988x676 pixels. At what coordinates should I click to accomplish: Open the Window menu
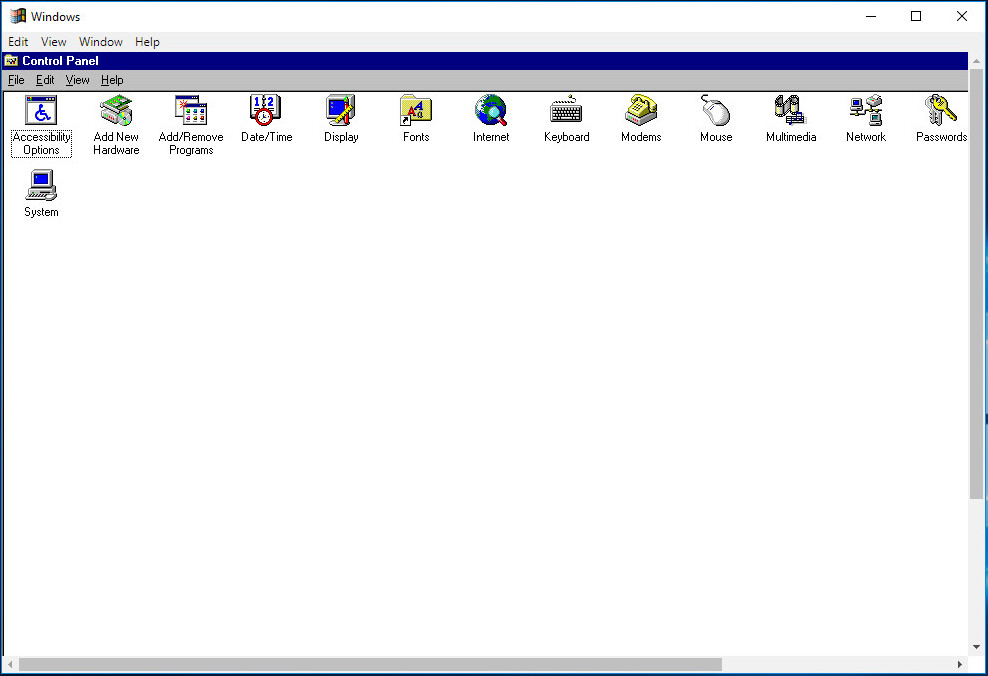click(x=101, y=42)
